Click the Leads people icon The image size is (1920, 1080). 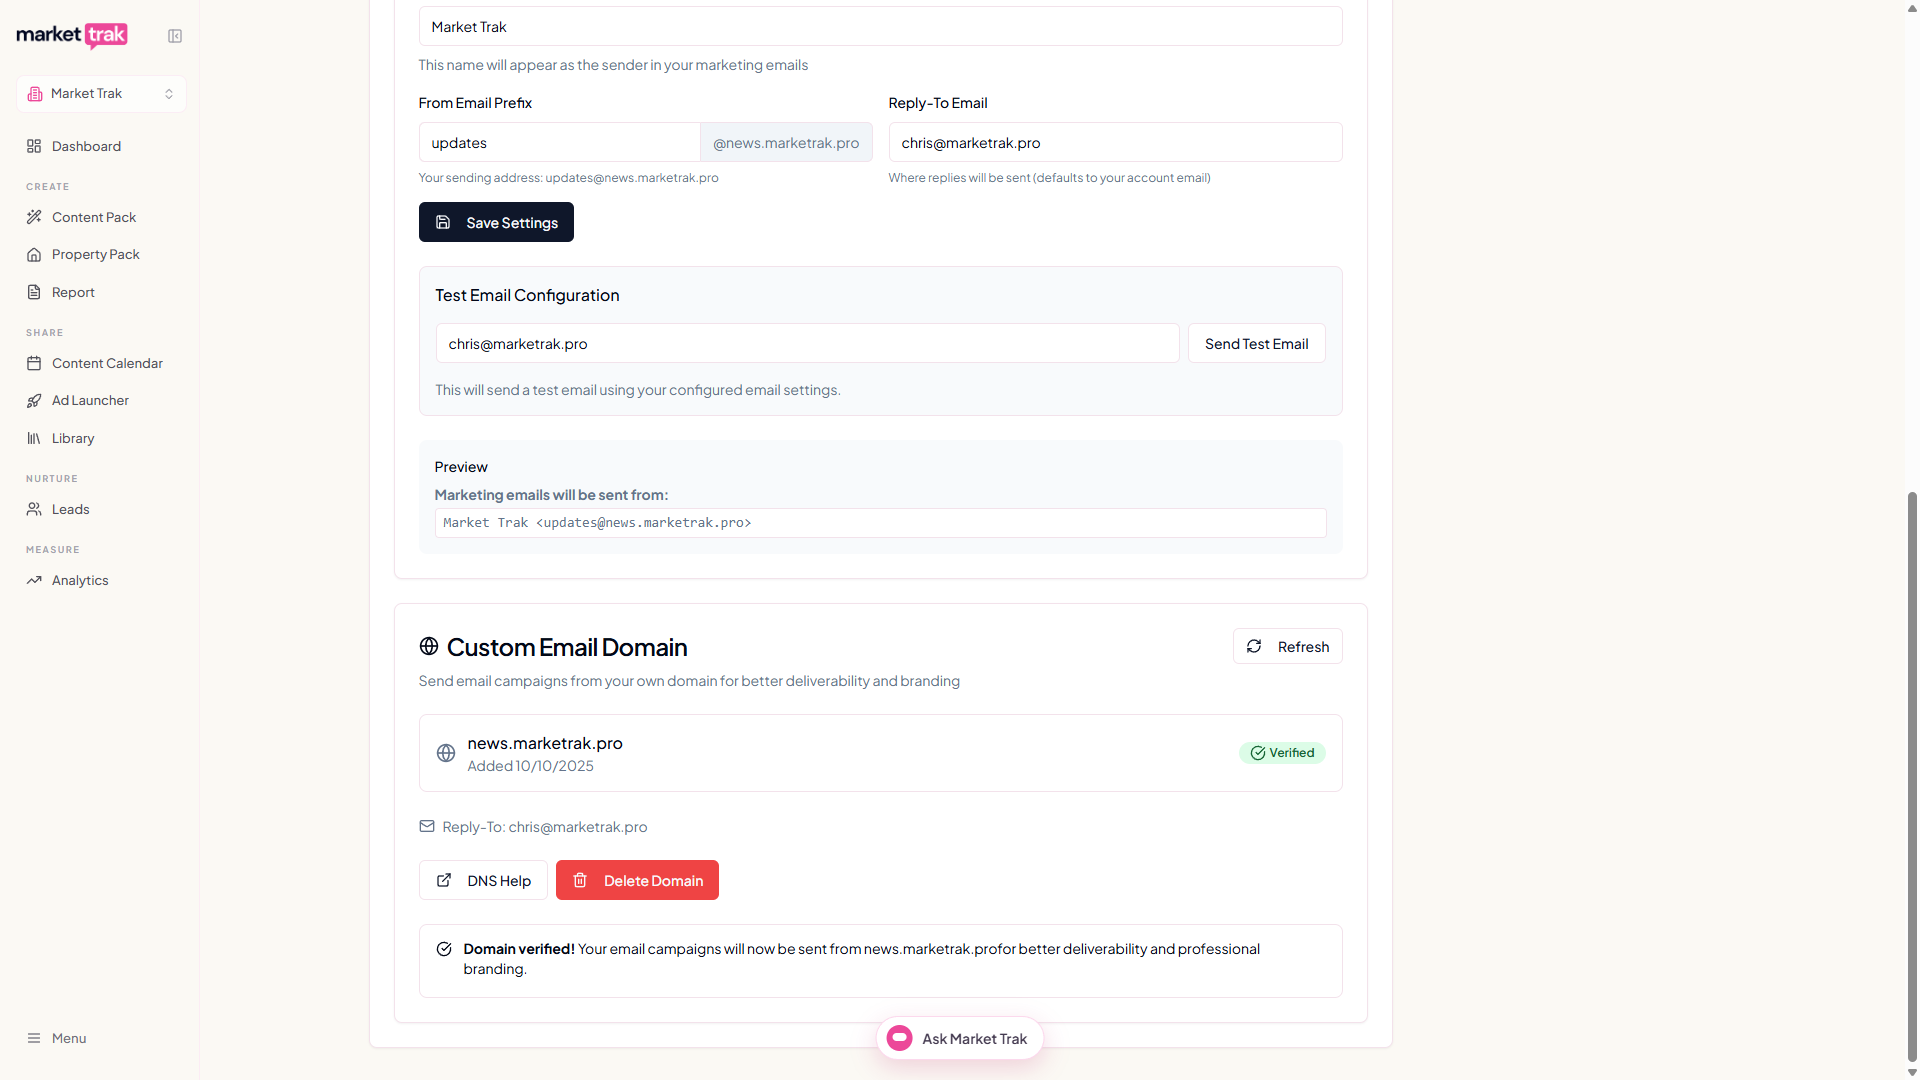[x=34, y=509]
